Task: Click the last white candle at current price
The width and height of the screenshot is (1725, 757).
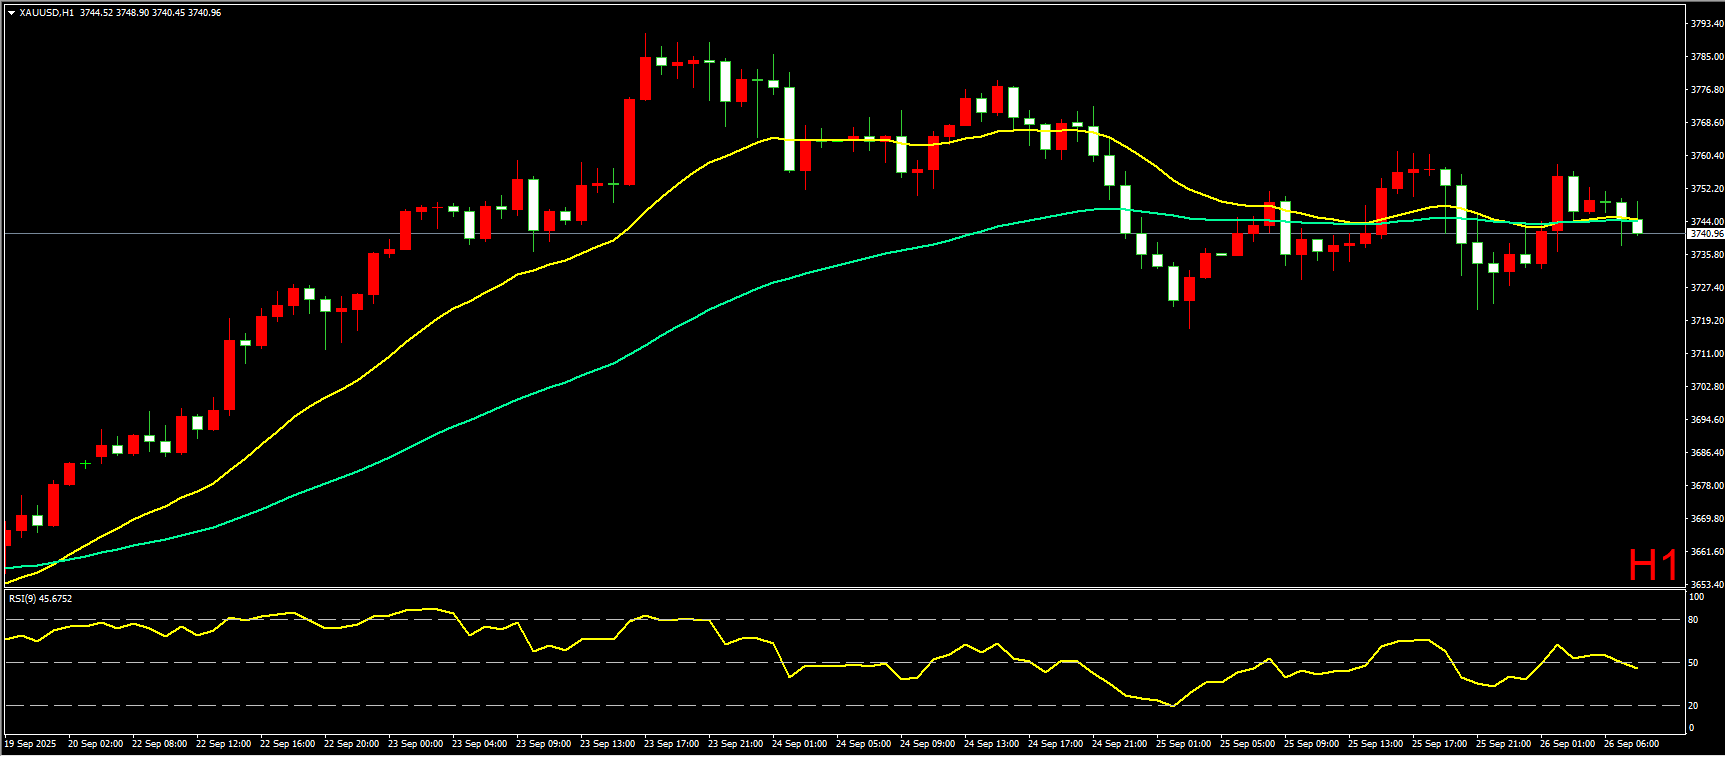Action: [1637, 227]
